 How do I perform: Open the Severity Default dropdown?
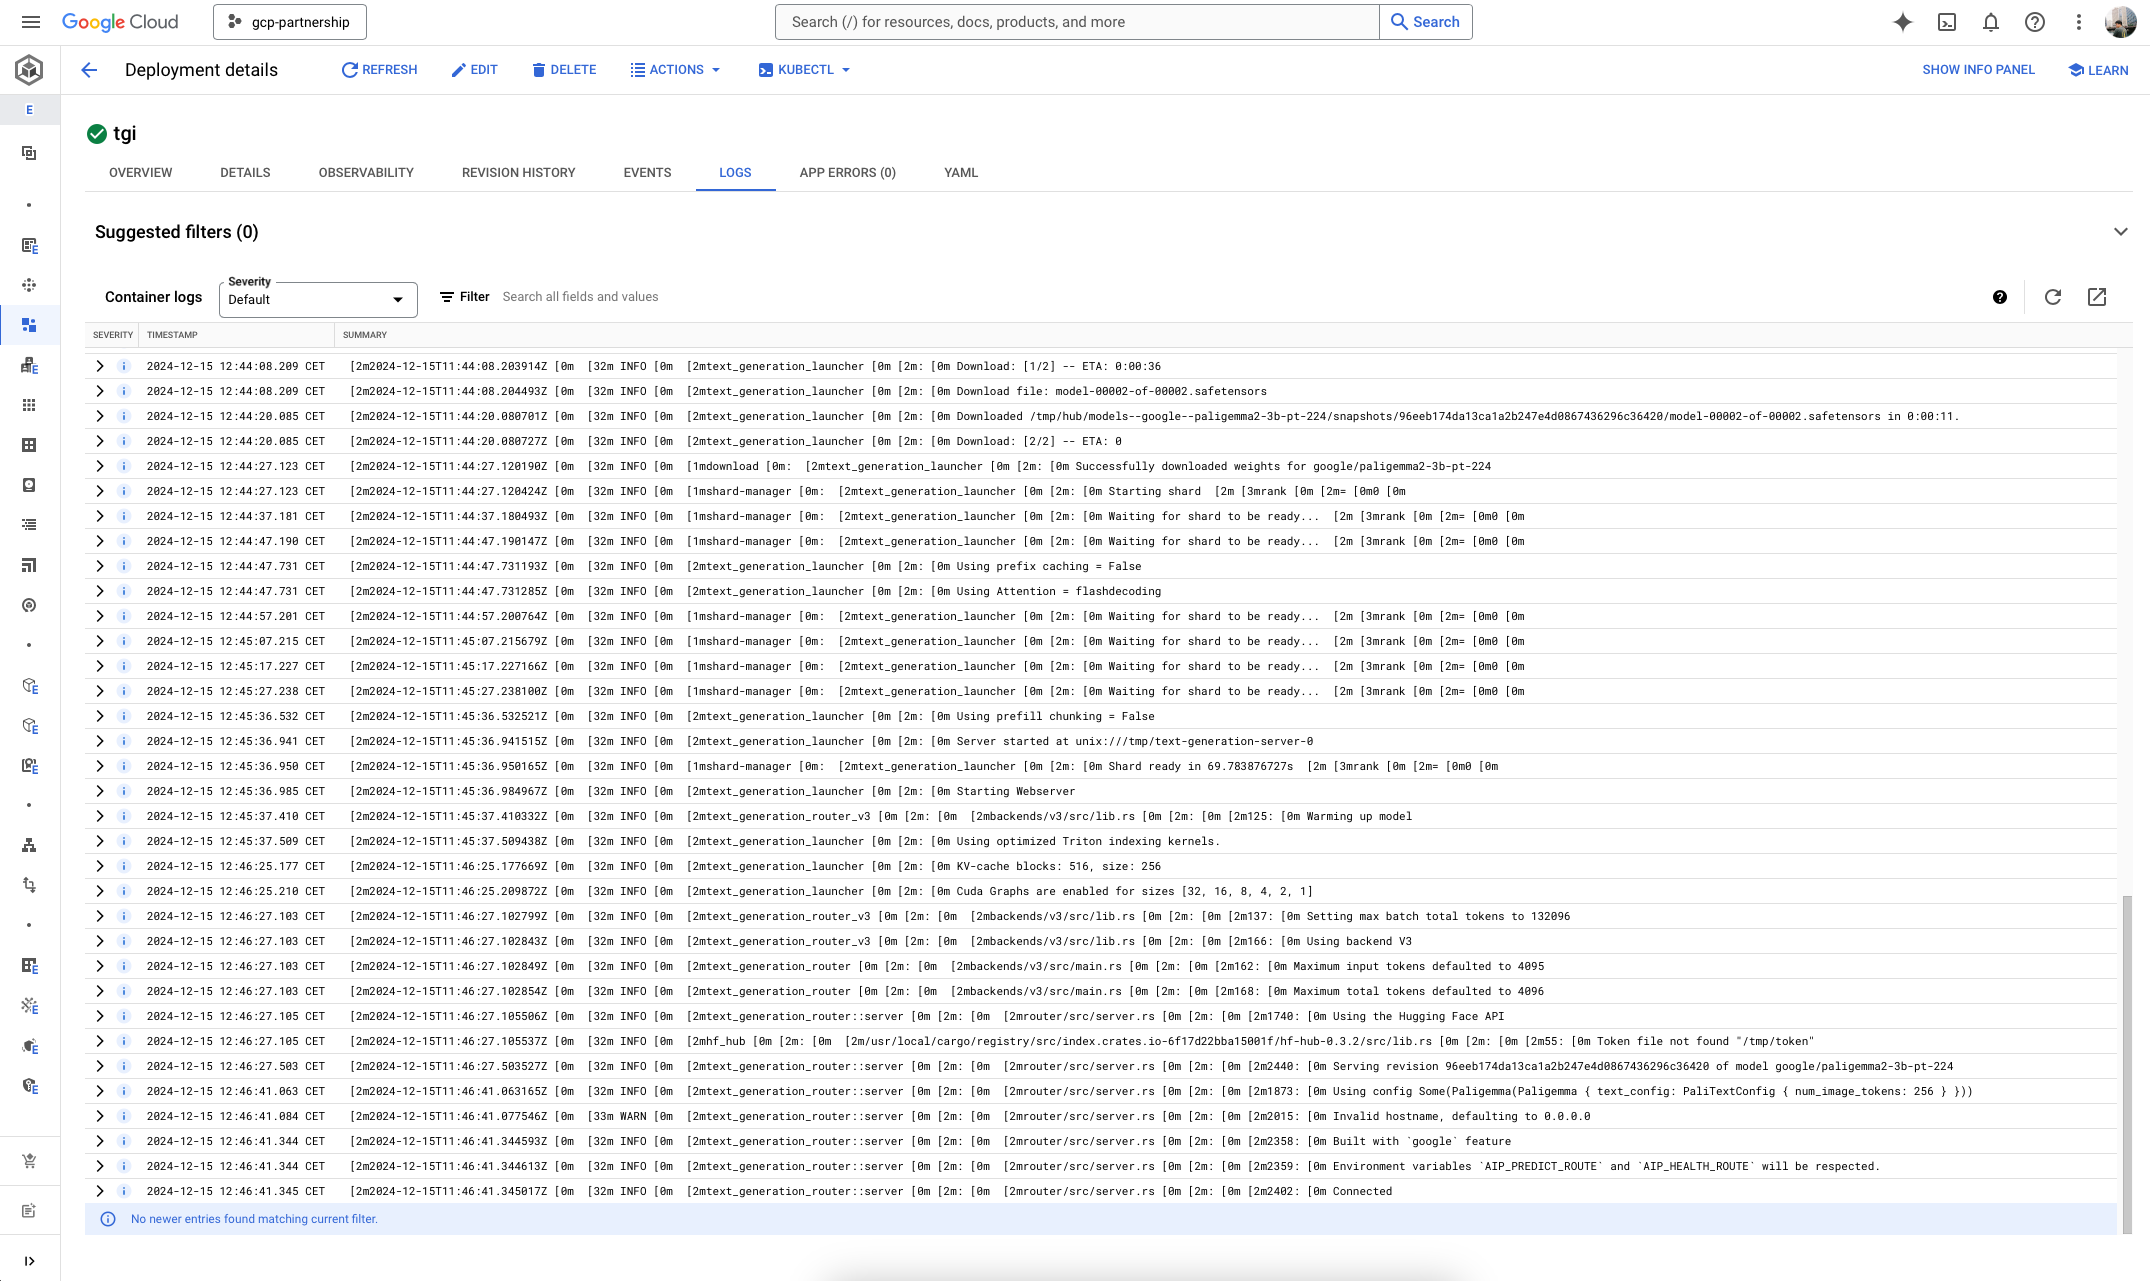pyautogui.click(x=317, y=299)
